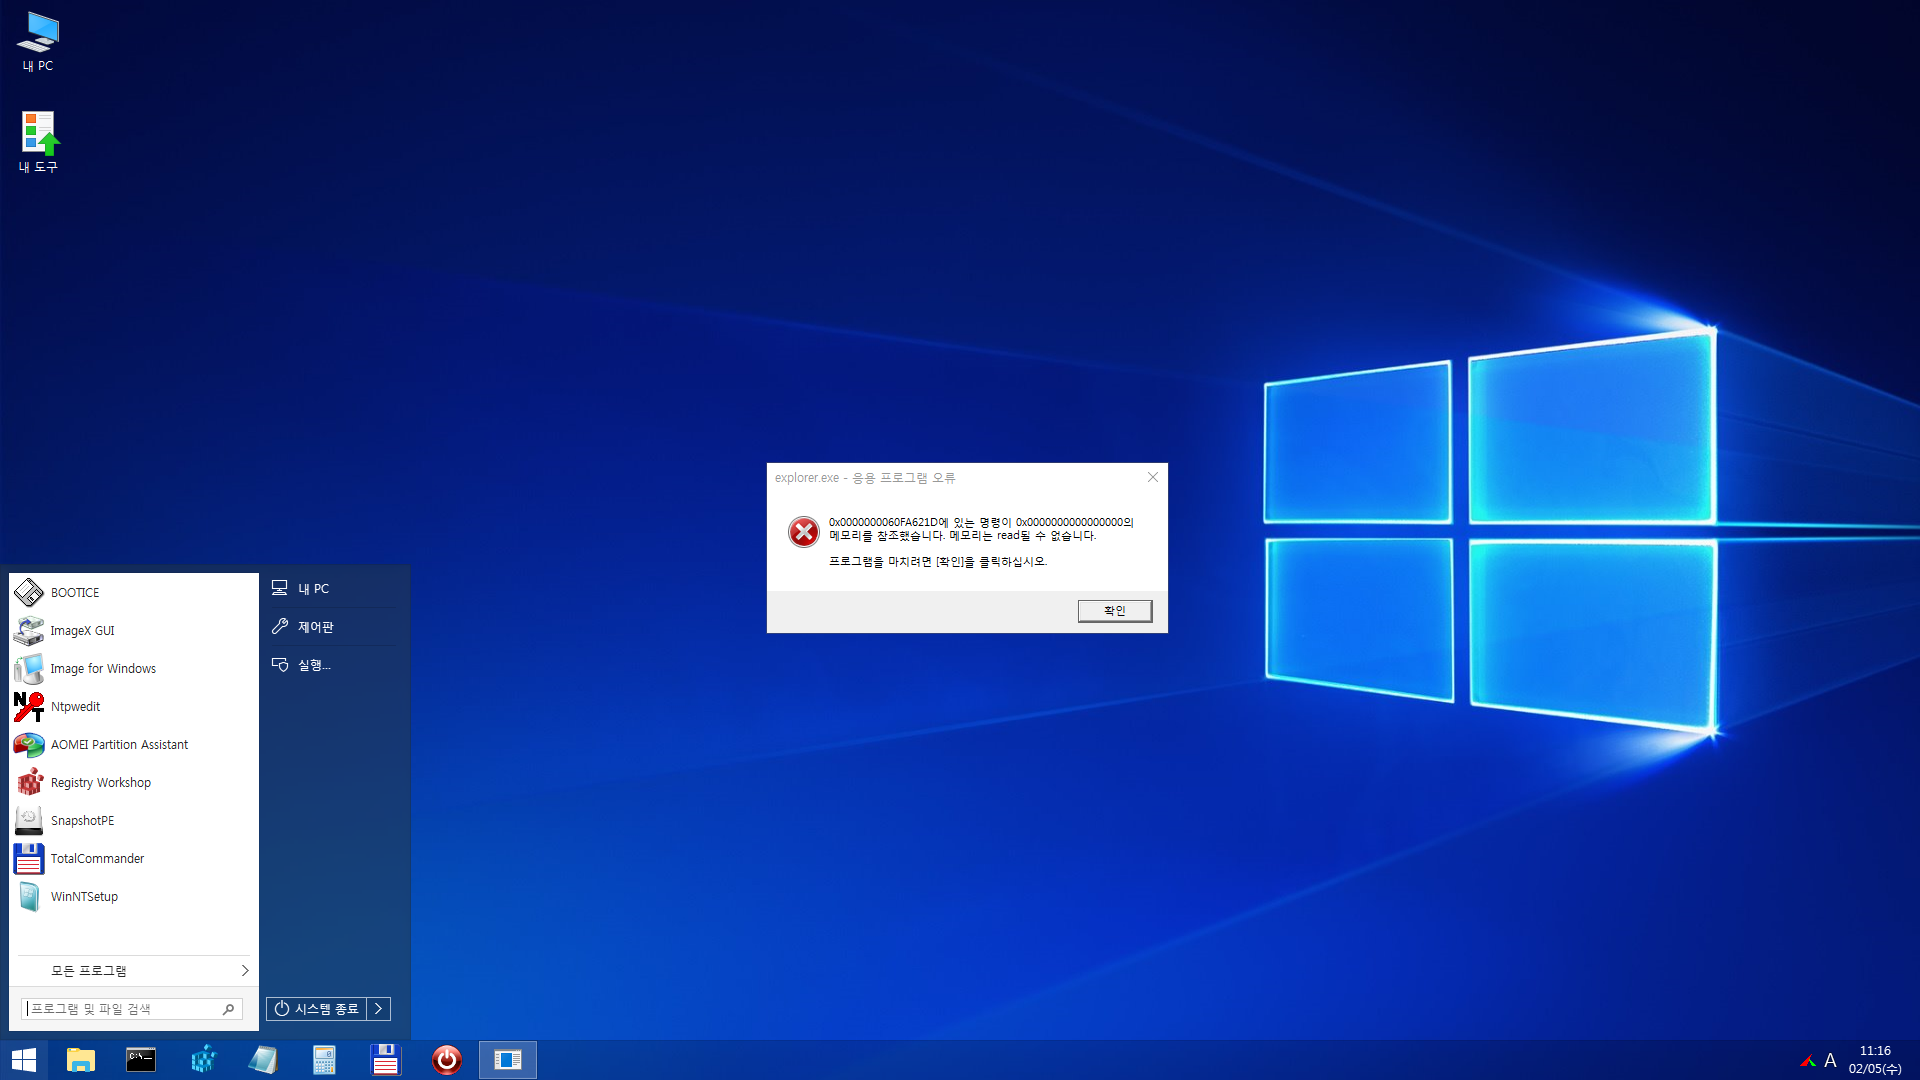Image resolution: width=1920 pixels, height=1080 pixels.
Task: Open AOMEI Partition Assistant
Action: [x=134, y=744]
